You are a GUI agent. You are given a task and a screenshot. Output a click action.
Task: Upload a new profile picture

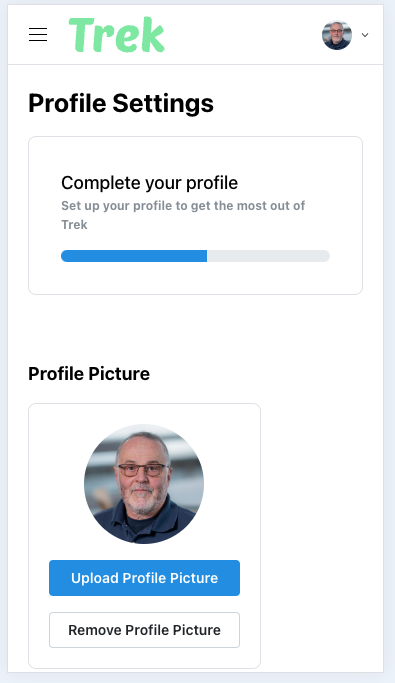144,578
